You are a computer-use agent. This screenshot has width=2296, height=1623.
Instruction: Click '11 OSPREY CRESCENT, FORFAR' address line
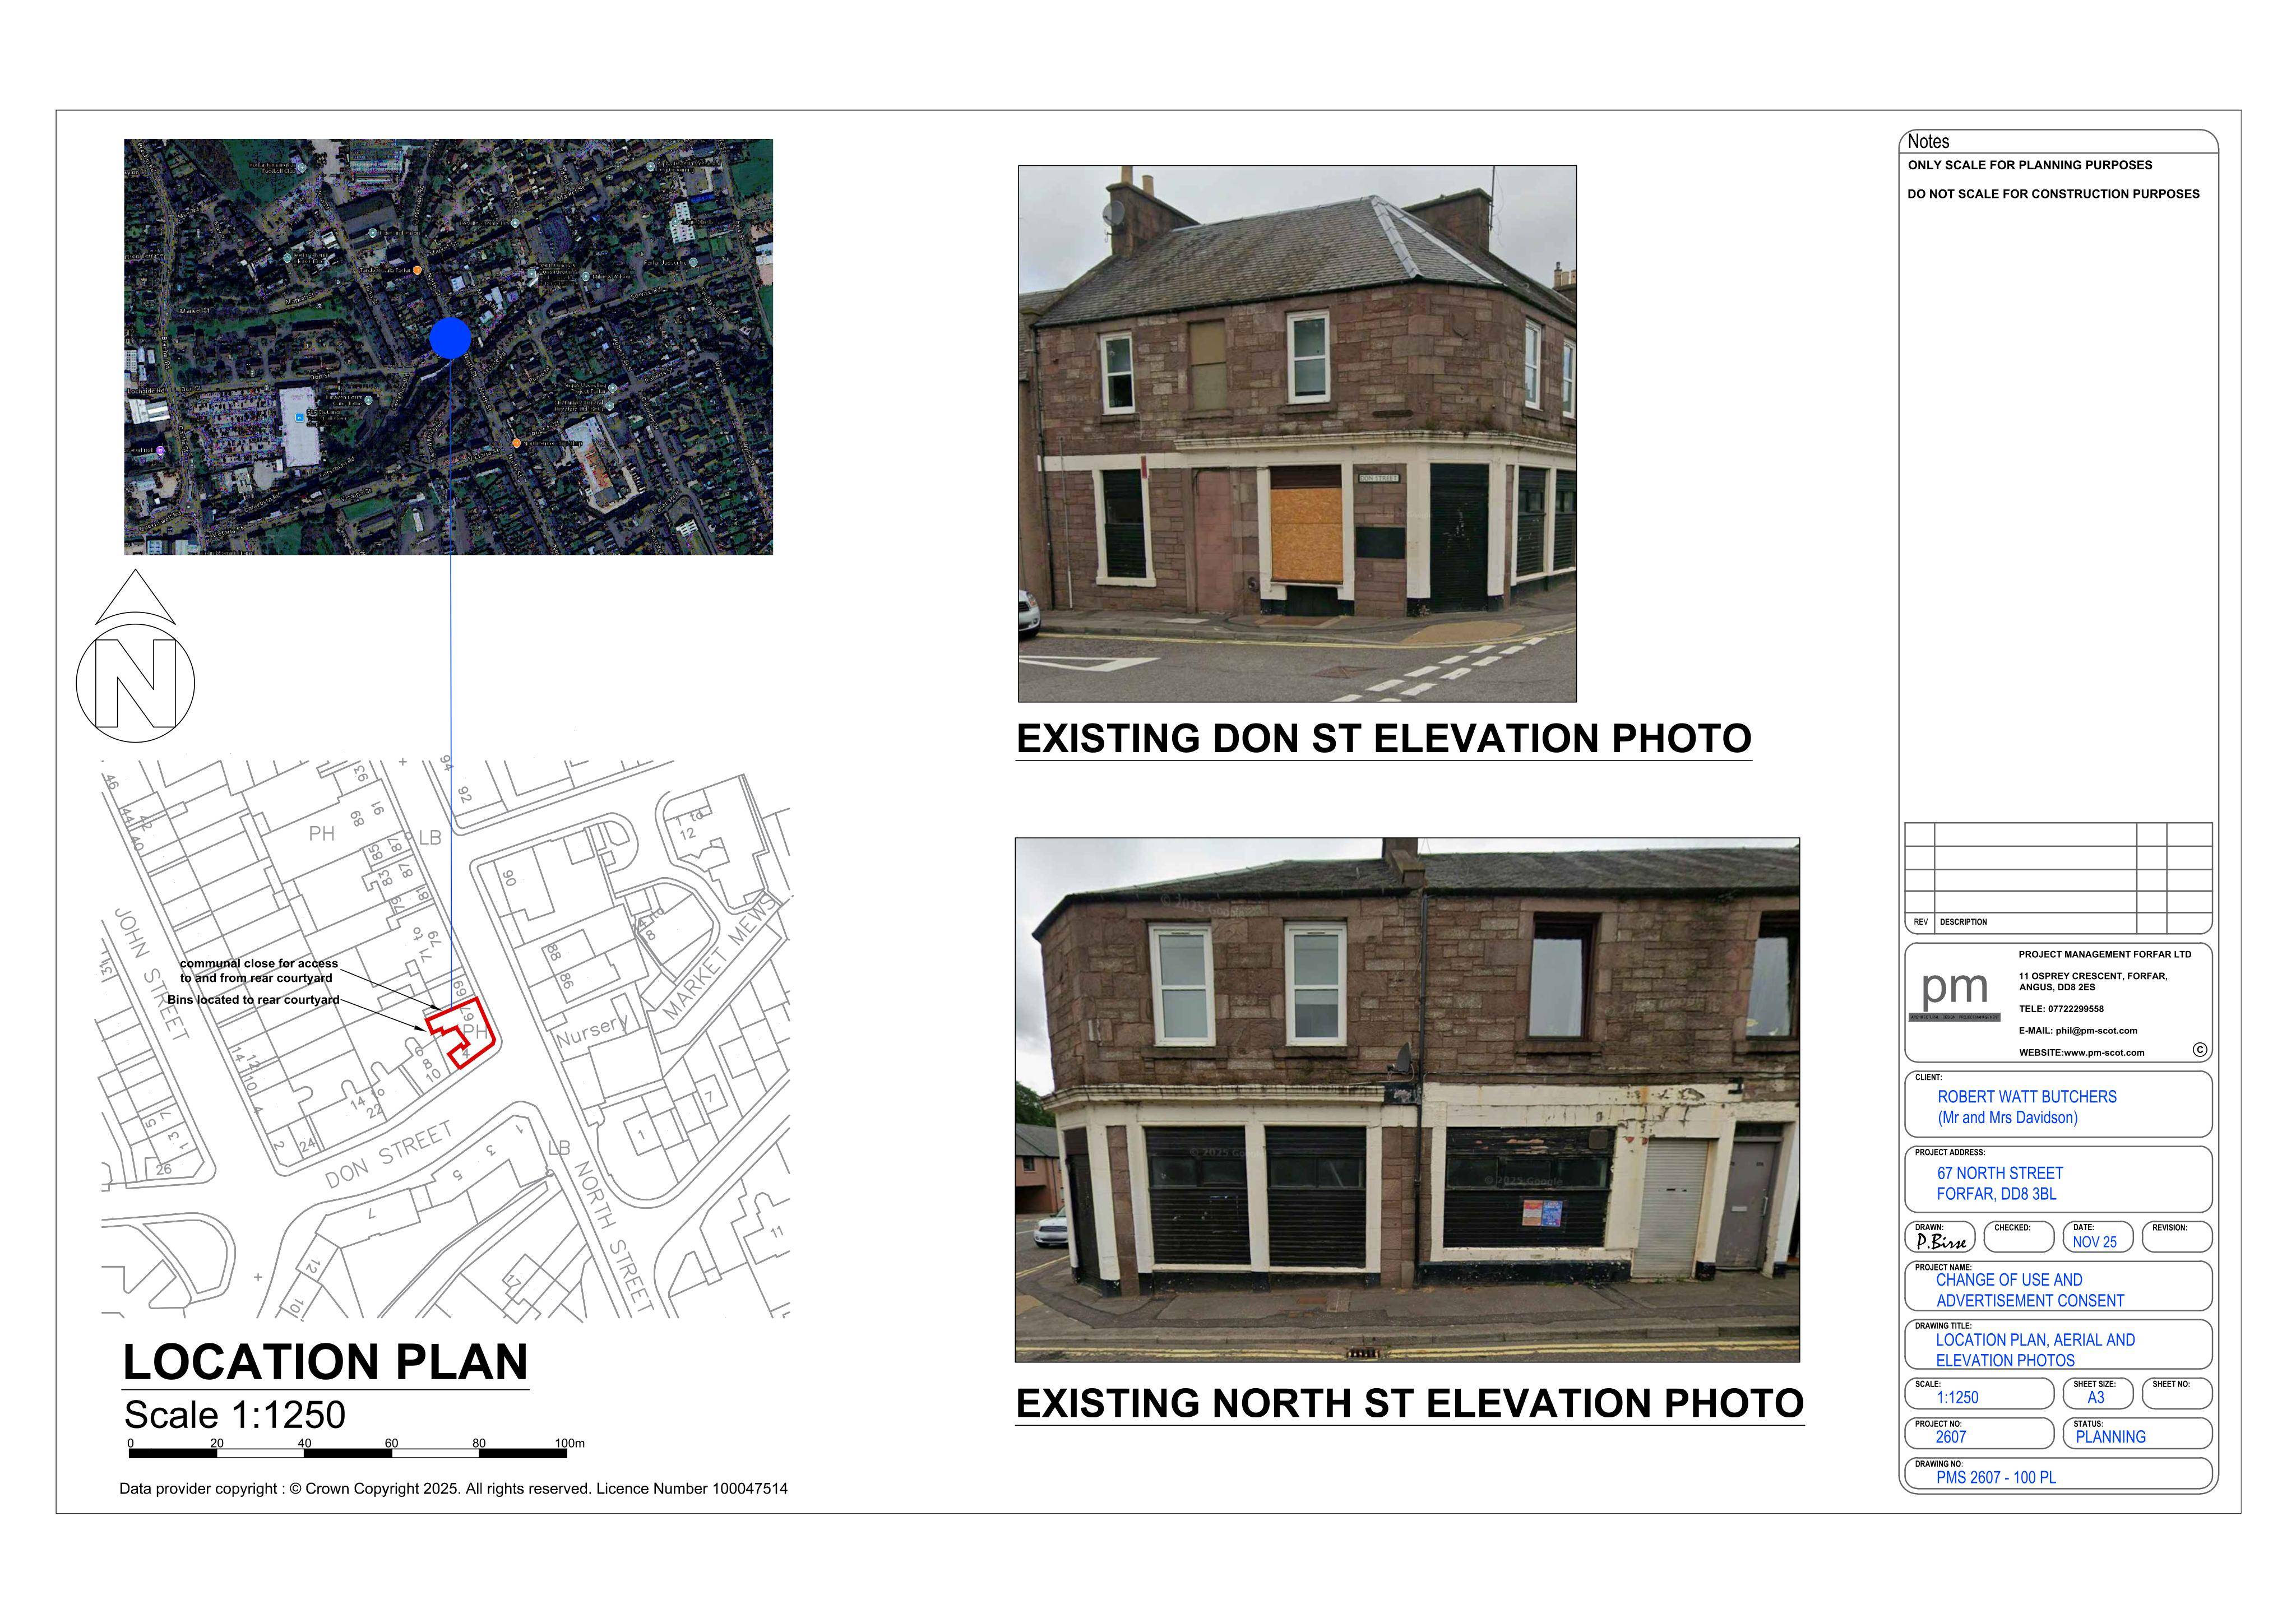pyautogui.click(x=2092, y=976)
